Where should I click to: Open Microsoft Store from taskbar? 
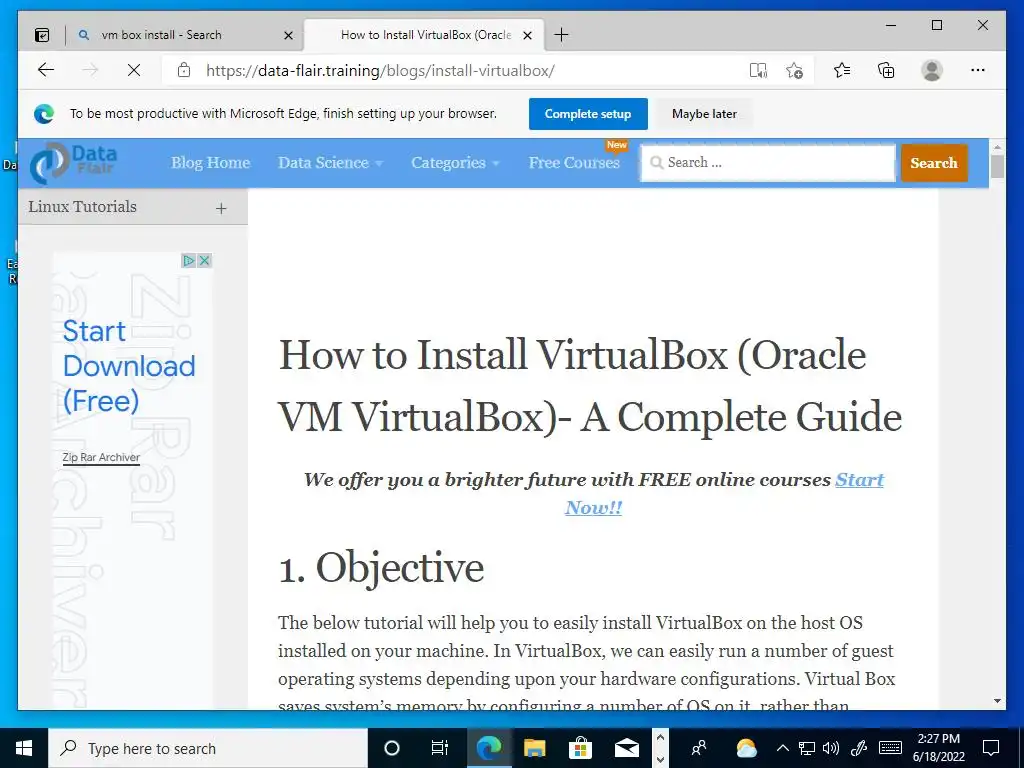(x=580, y=748)
